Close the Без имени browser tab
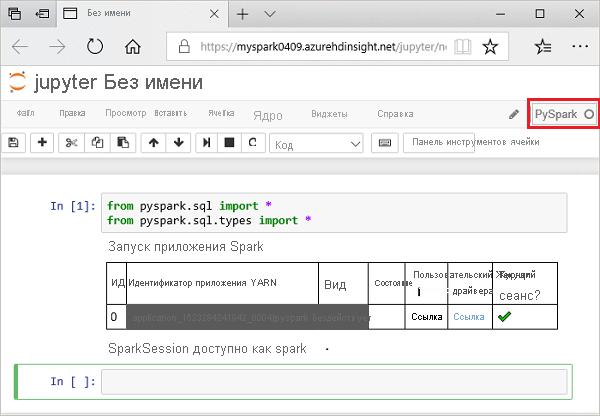Viewport: 600px width, 416px height. pos(214,14)
